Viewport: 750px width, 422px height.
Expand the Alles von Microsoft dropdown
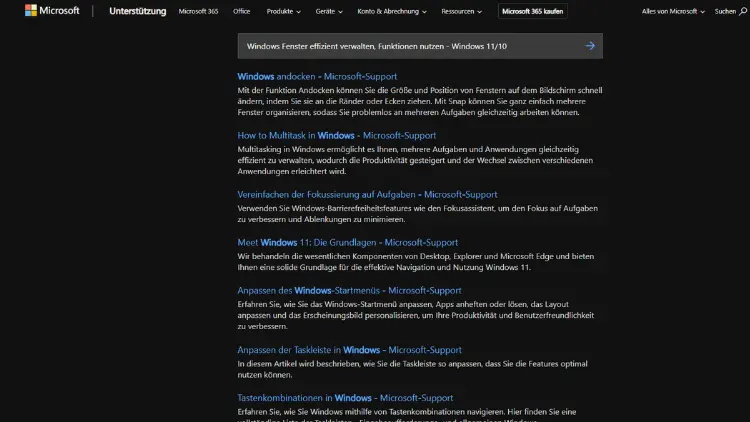673,11
